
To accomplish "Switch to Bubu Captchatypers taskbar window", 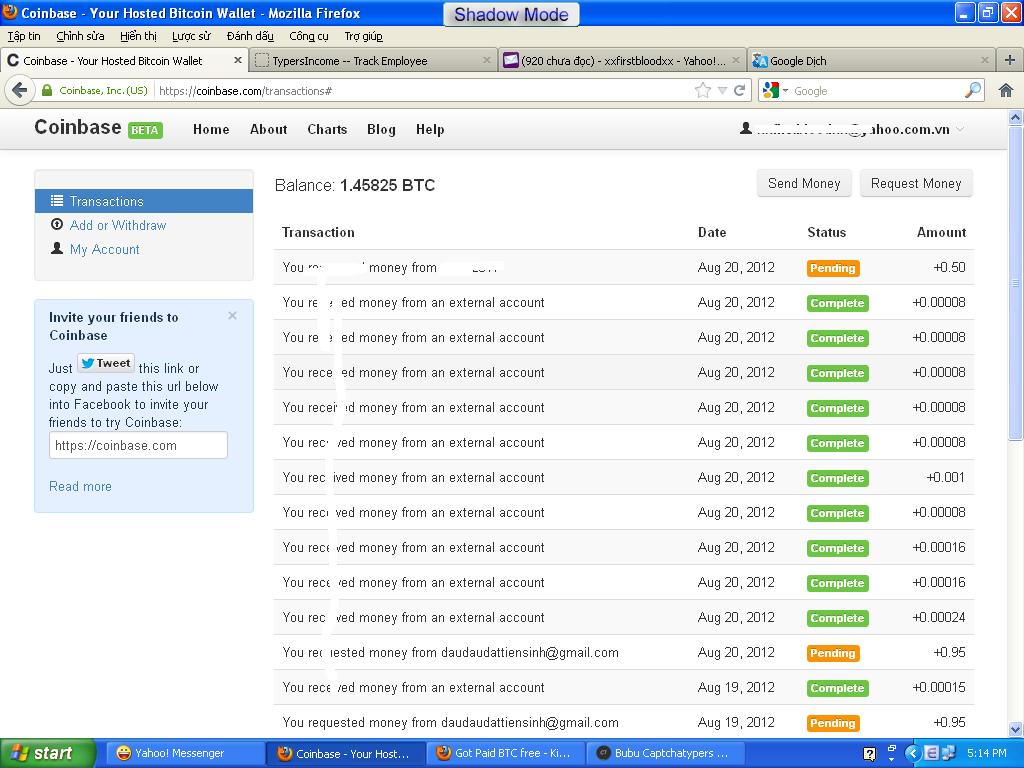I will (667, 754).
